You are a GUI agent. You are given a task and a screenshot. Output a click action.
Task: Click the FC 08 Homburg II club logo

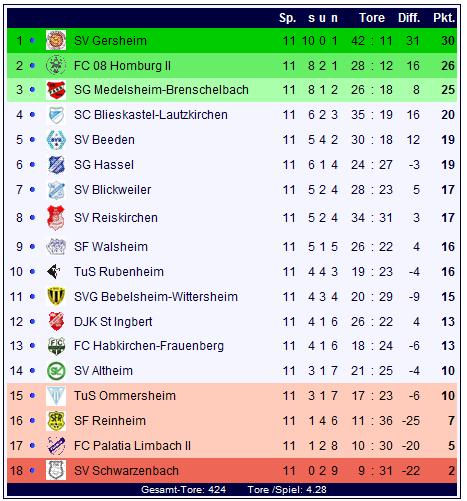56,65
